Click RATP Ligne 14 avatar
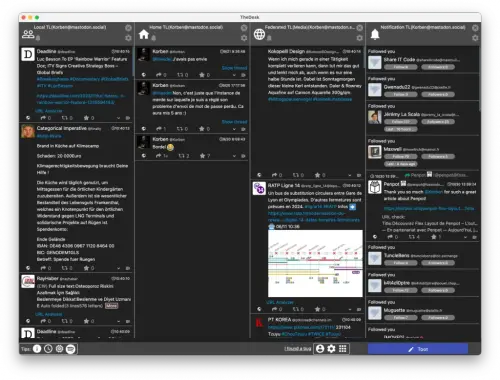 (x=259, y=188)
